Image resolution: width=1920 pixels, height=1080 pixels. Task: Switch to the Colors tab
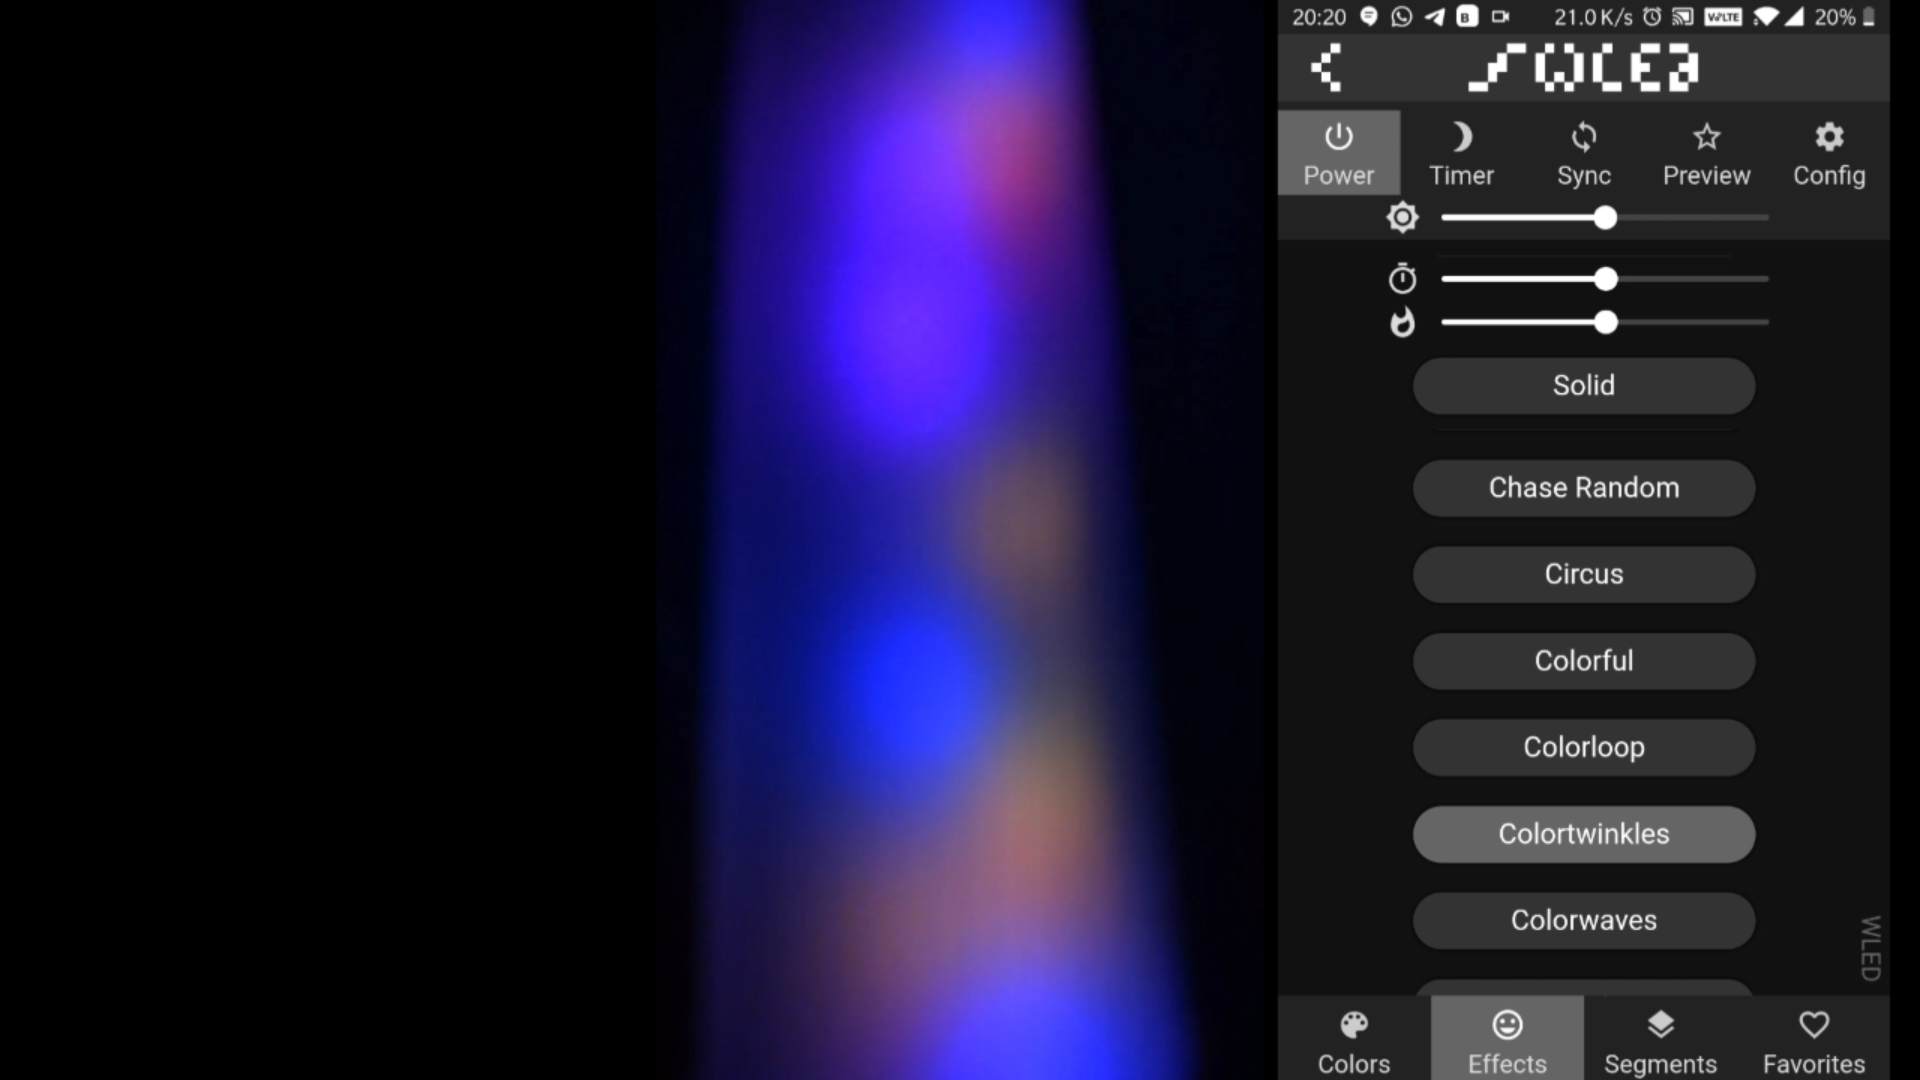[1353, 1040]
